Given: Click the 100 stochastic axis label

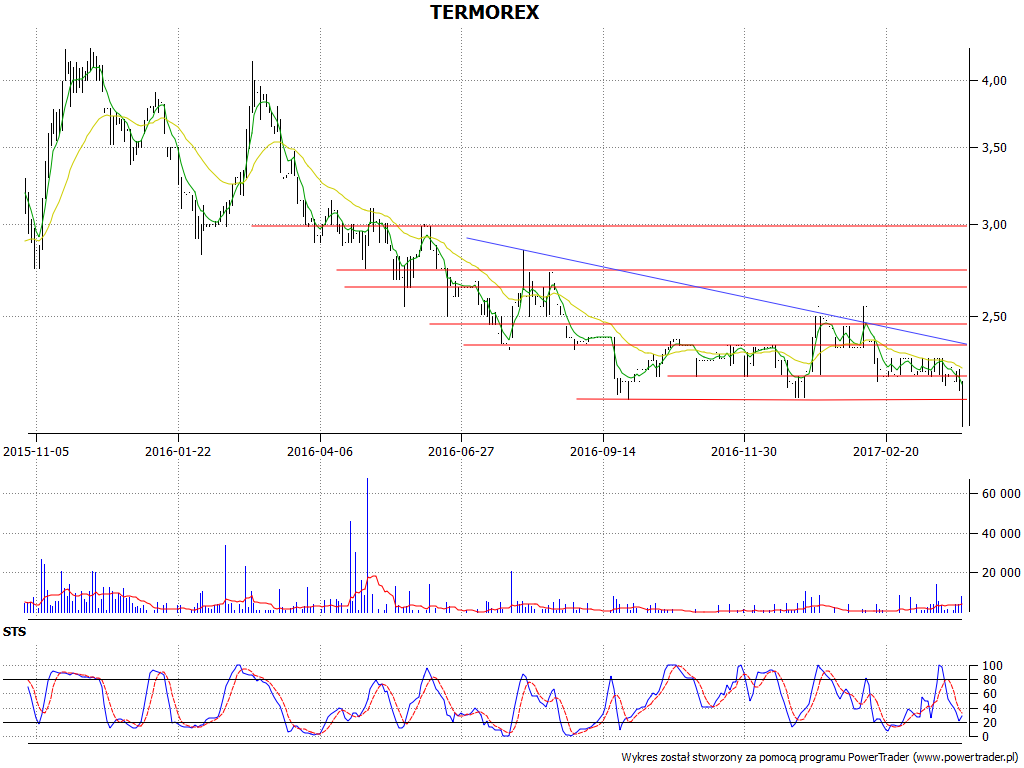Looking at the screenshot, I should [x=992, y=666].
